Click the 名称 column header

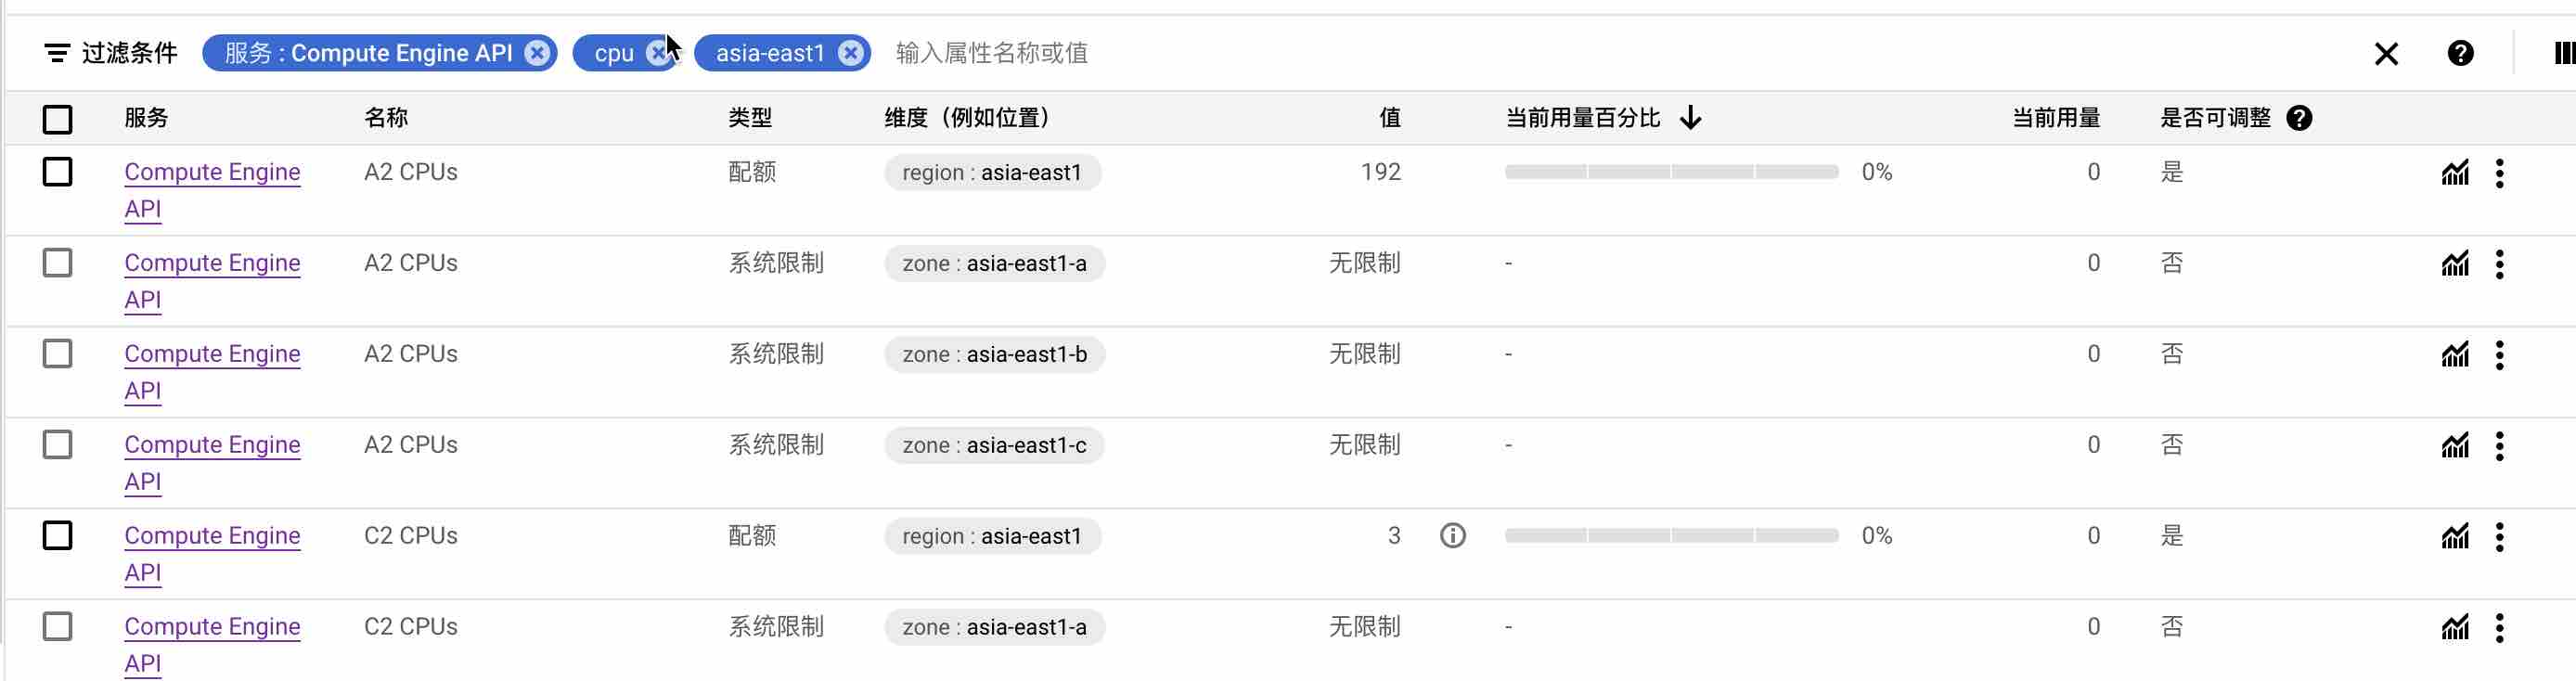click(386, 118)
